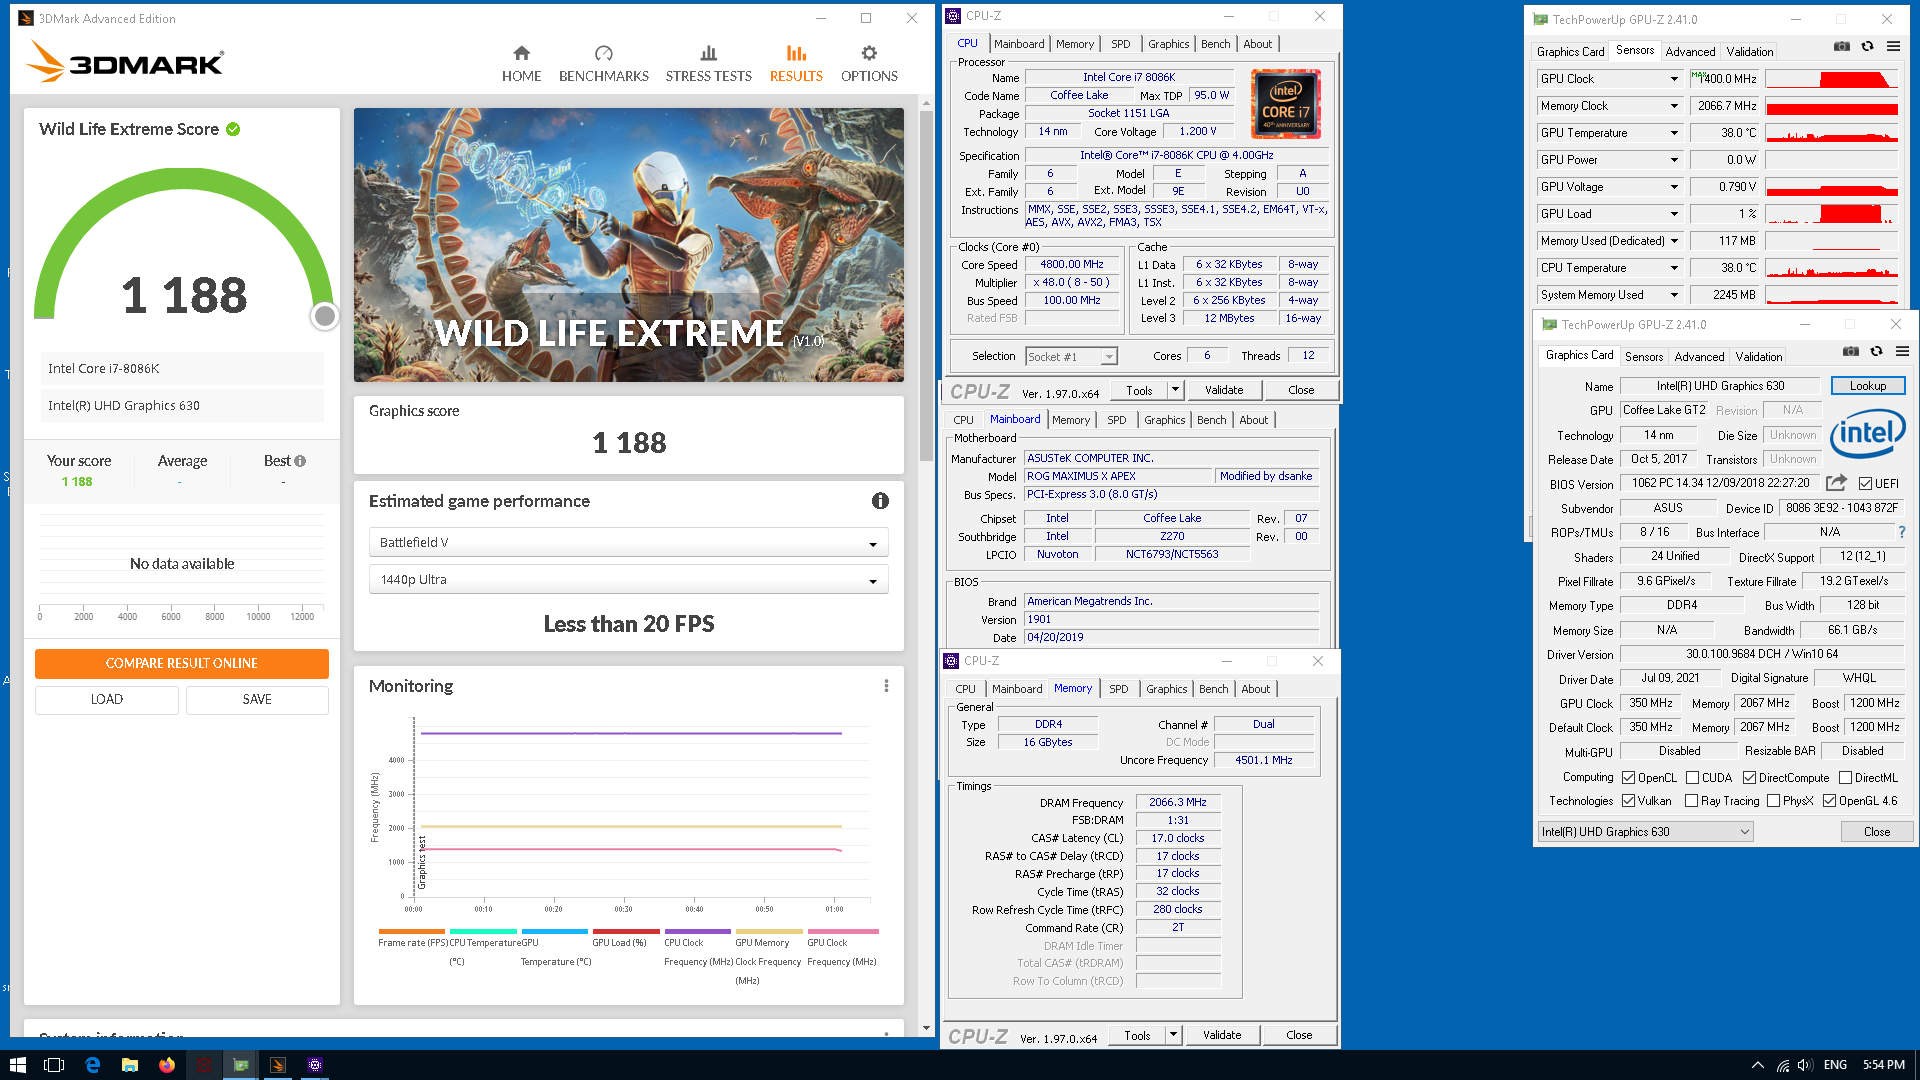Click the Intel logo in GPU-Z
1920x1080 pixels.
(1868, 434)
